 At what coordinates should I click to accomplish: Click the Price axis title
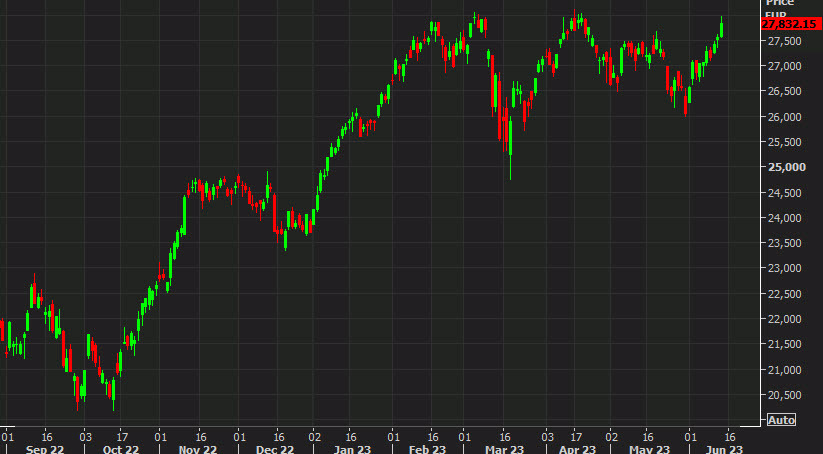tap(780, 3)
